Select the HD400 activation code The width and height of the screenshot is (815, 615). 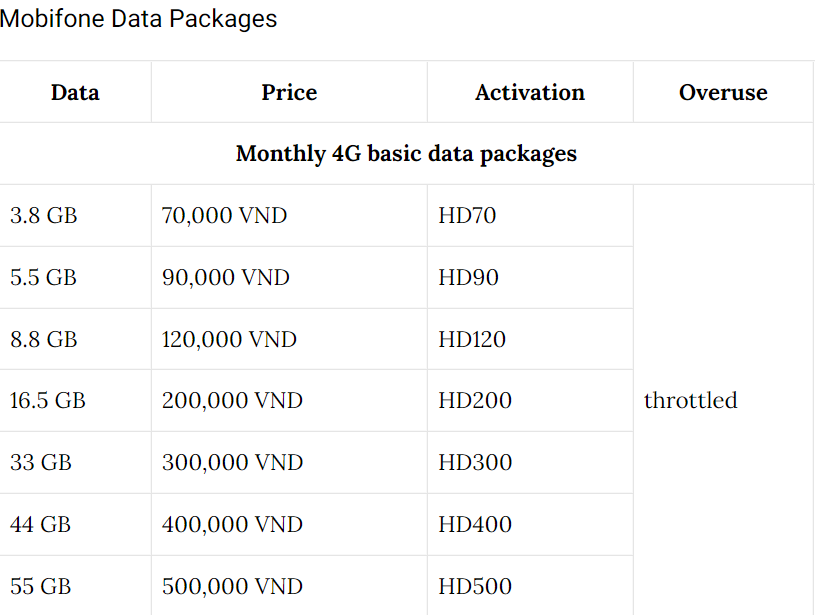point(475,524)
